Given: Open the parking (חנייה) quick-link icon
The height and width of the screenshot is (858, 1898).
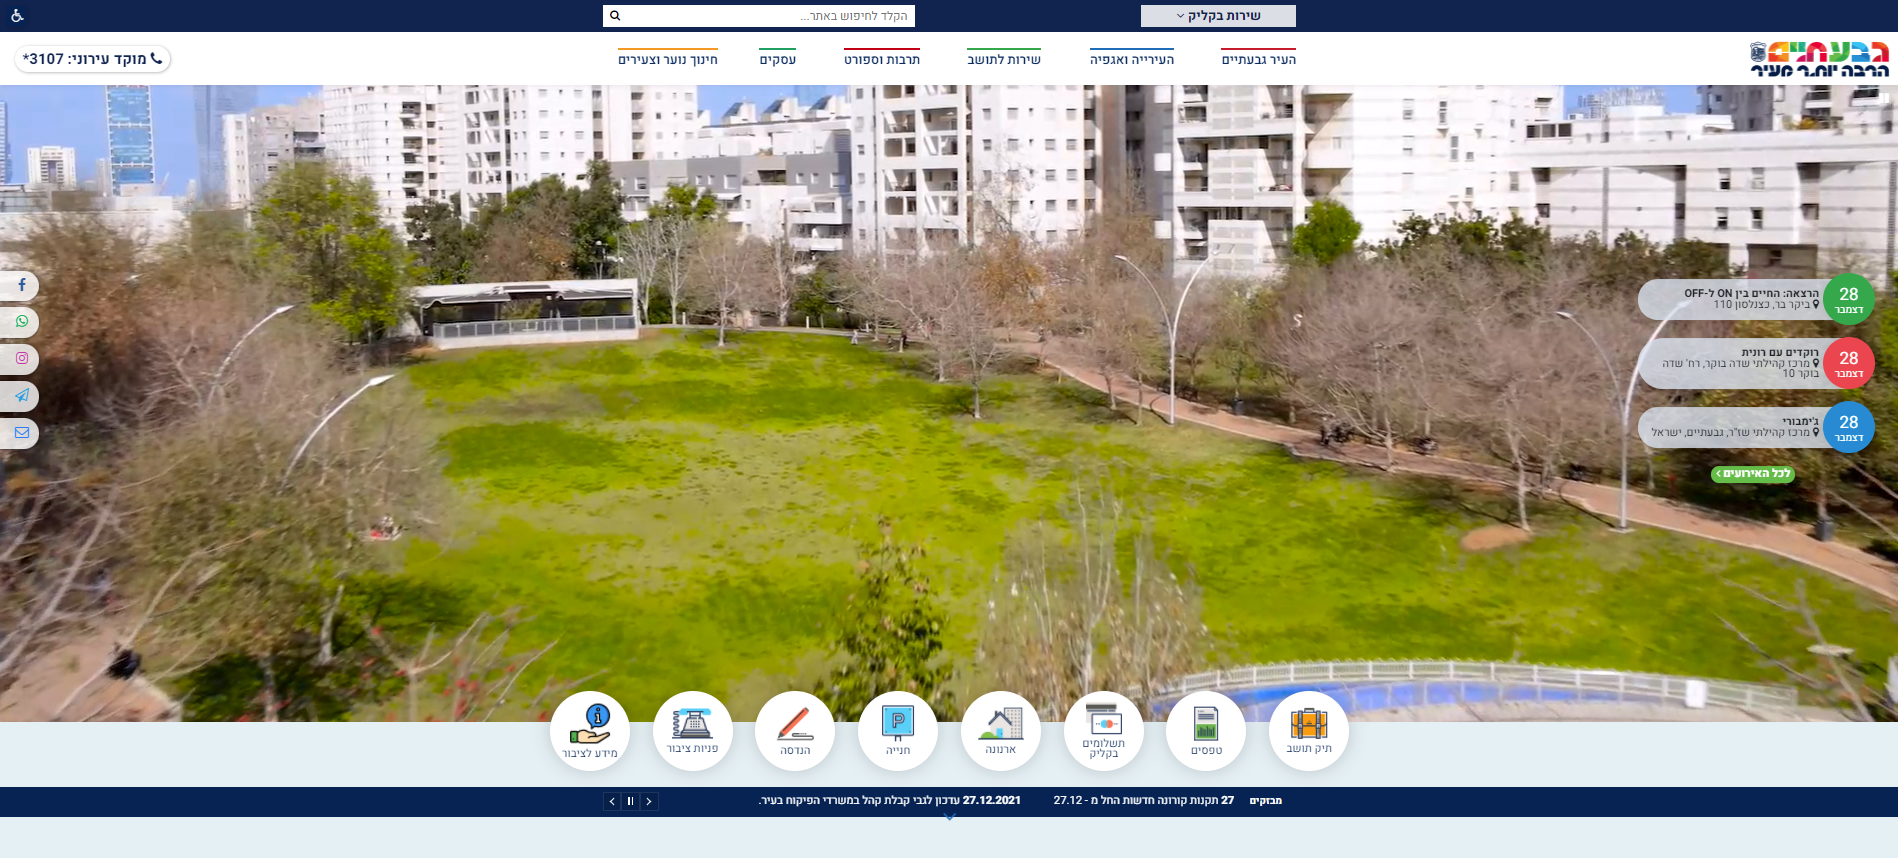Looking at the screenshot, I should pyautogui.click(x=897, y=731).
